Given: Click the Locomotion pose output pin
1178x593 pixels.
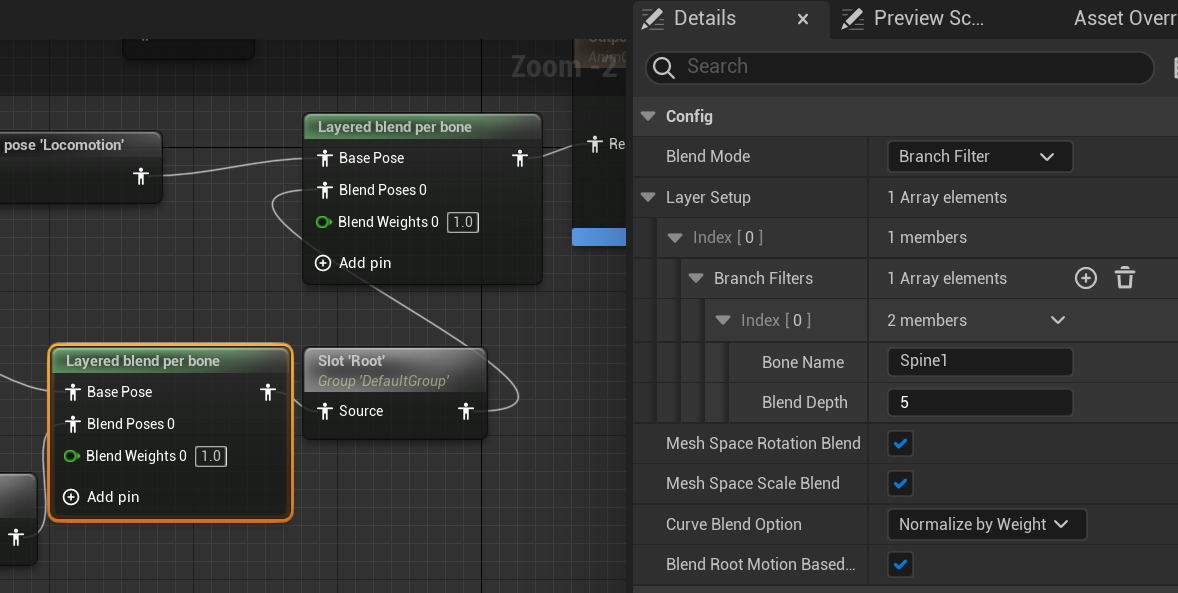Looking at the screenshot, I should (x=141, y=176).
